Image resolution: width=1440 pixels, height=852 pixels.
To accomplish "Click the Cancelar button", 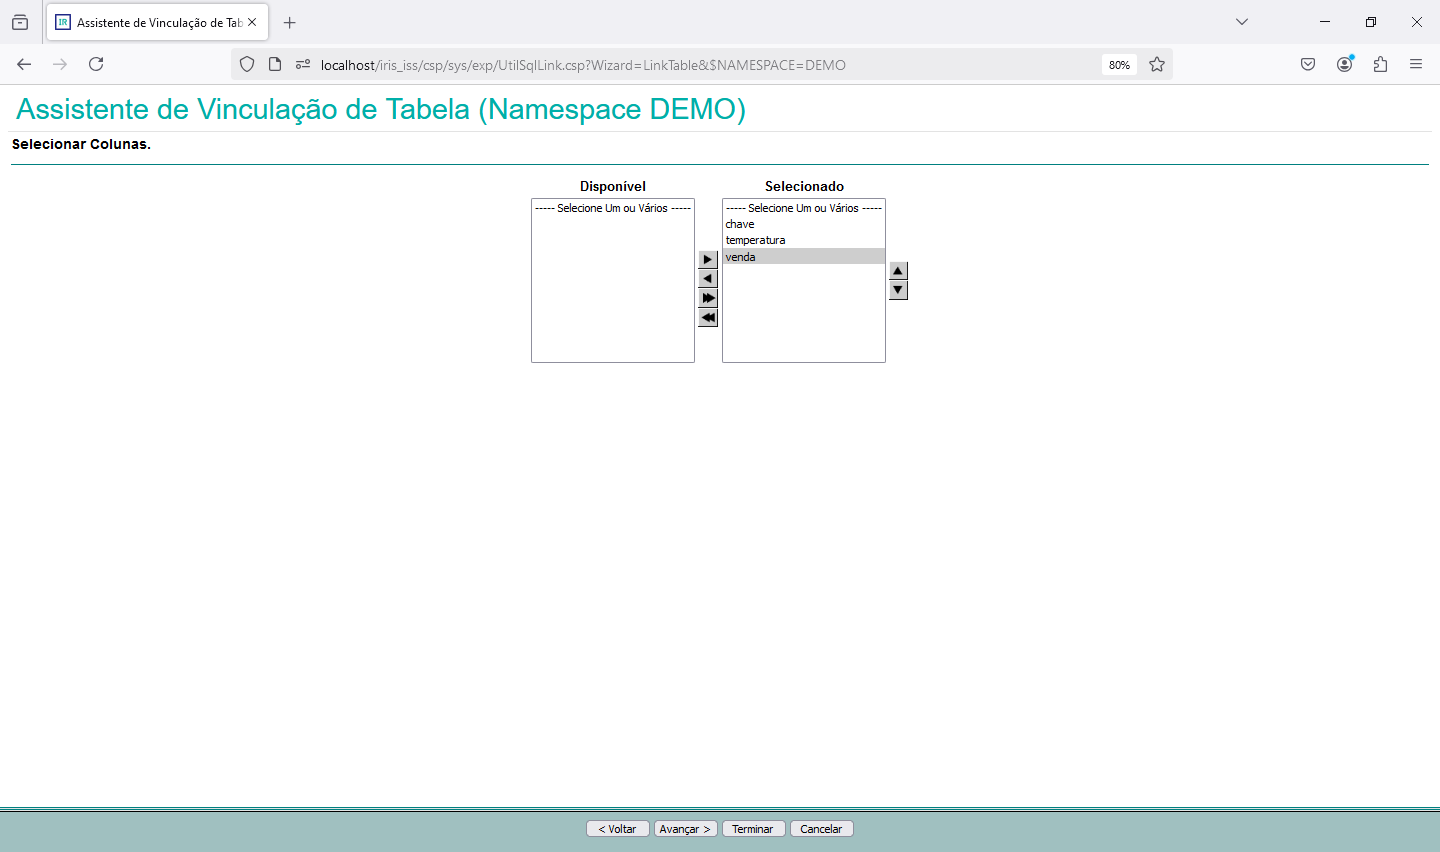I will click(x=821, y=829).
